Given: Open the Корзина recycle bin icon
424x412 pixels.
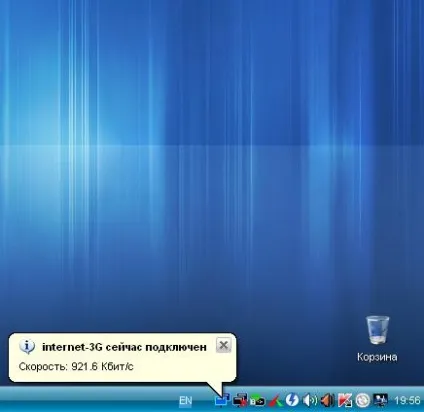Looking at the screenshot, I should click(x=377, y=330).
